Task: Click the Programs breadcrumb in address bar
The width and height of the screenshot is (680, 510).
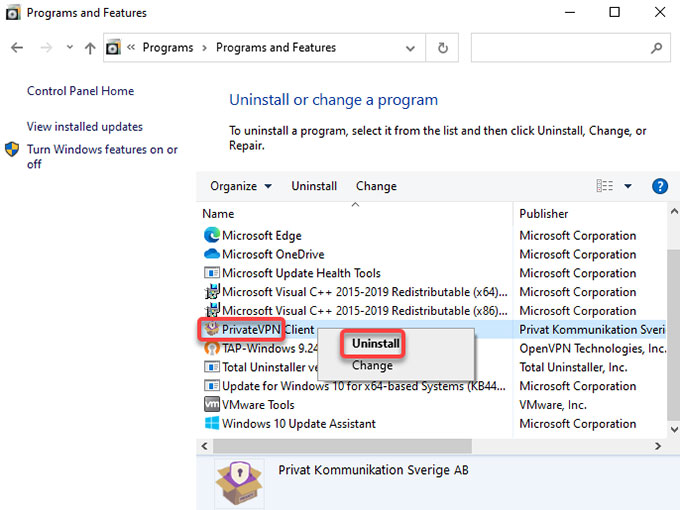Action: [168, 47]
